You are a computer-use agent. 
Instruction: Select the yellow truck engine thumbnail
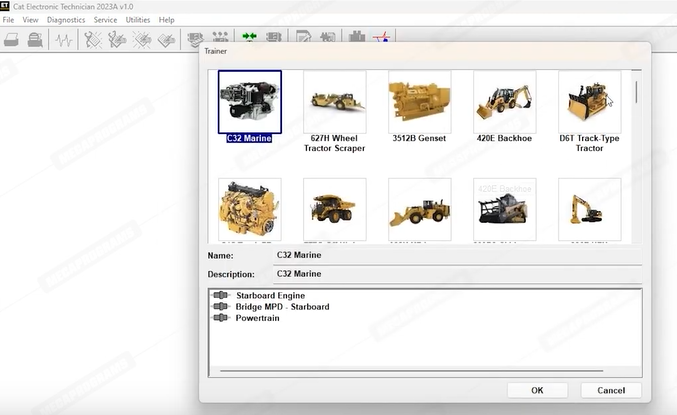click(250, 209)
